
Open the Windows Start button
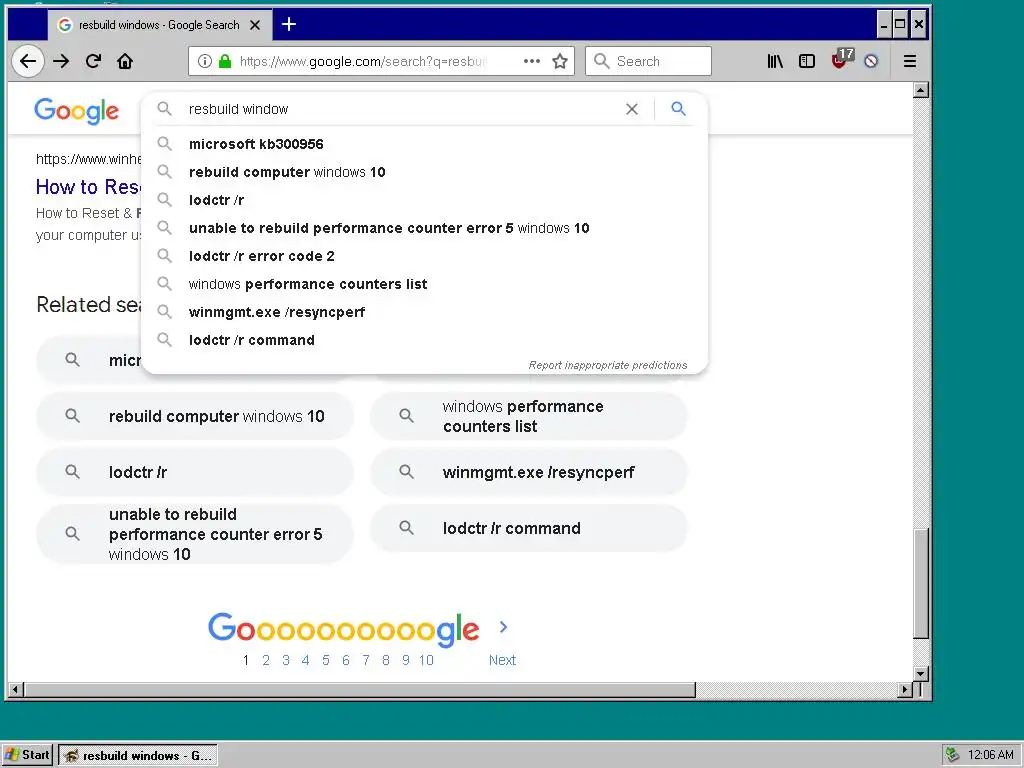coord(27,755)
